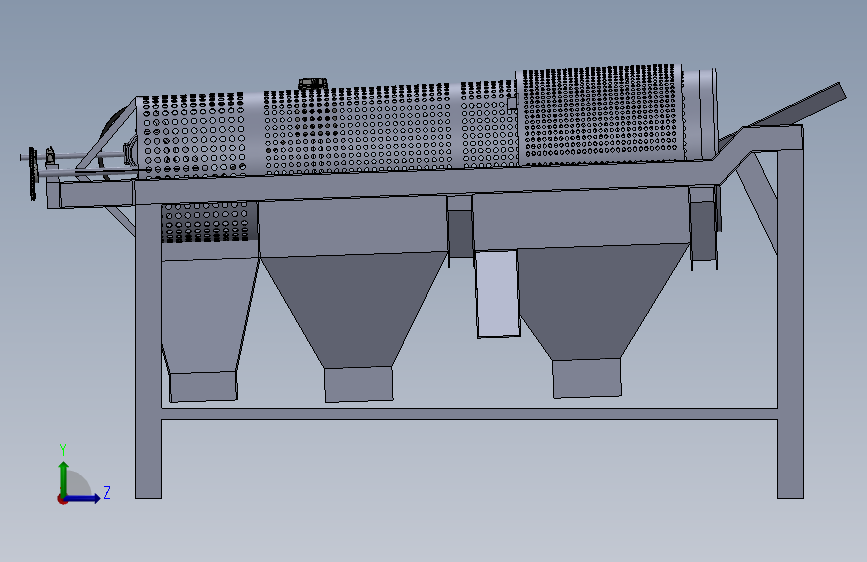Click the red origin ball of the triad
This screenshot has width=867, height=562.
[x=62, y=499]
